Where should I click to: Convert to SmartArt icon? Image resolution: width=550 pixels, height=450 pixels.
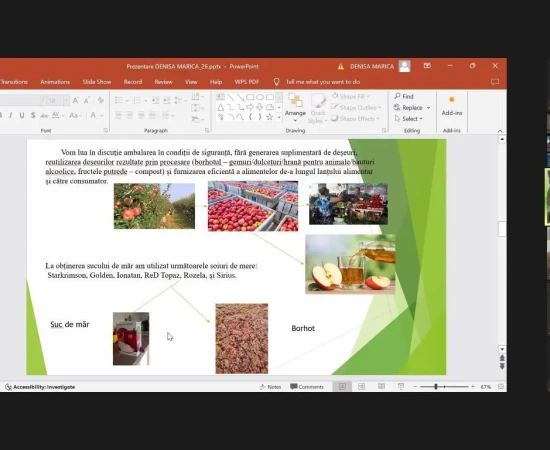click(197, 120)
